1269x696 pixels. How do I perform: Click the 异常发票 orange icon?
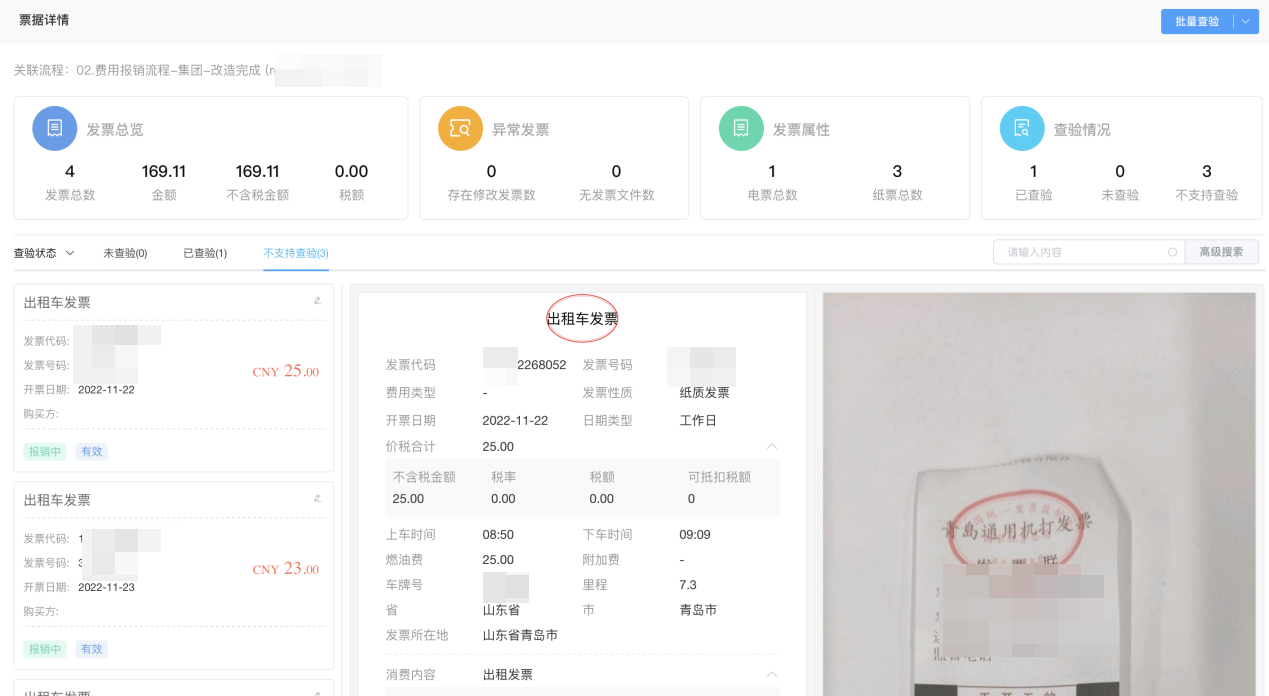point(461,129)
